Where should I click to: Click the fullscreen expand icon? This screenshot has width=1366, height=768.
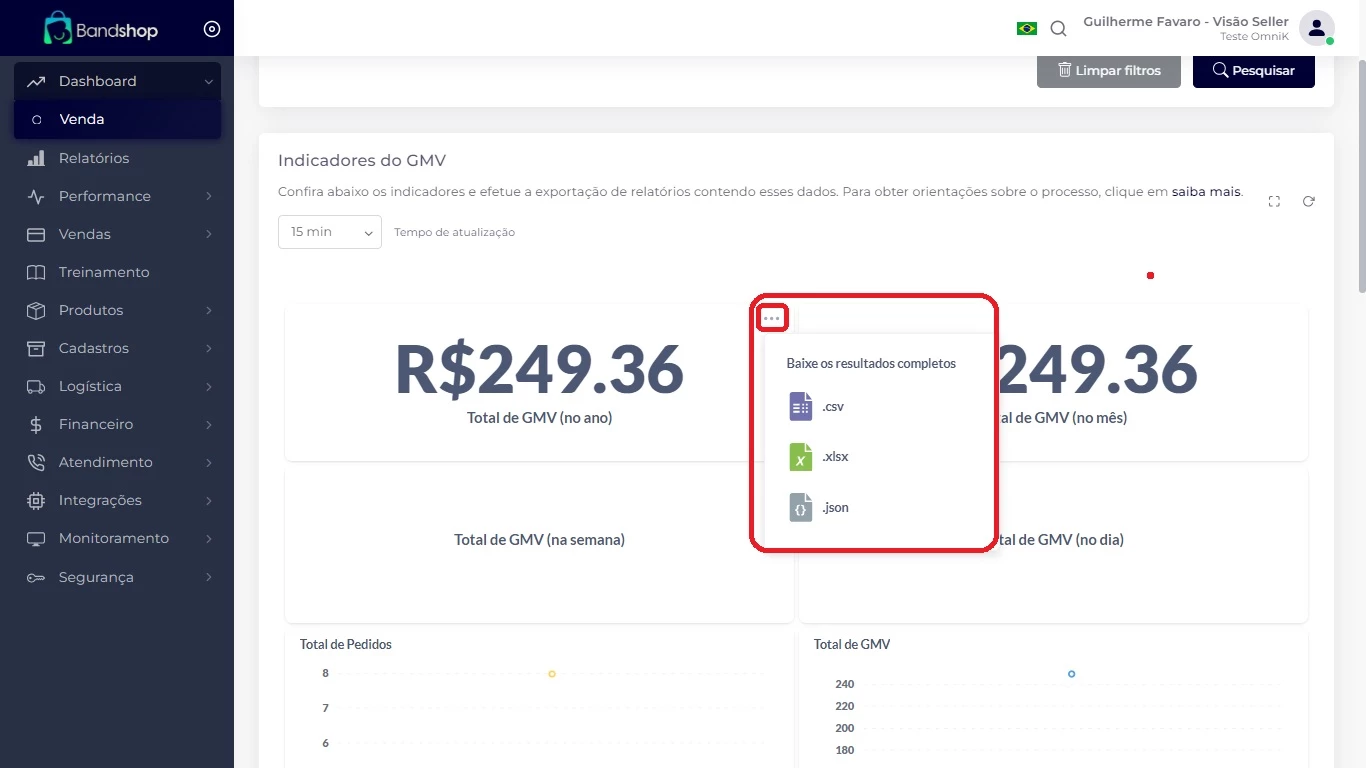tap(1274, 202)
